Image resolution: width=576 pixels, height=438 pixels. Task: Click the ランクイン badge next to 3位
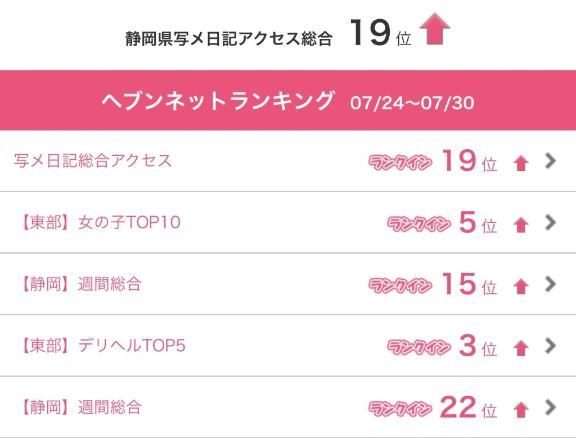coord(419,347)
